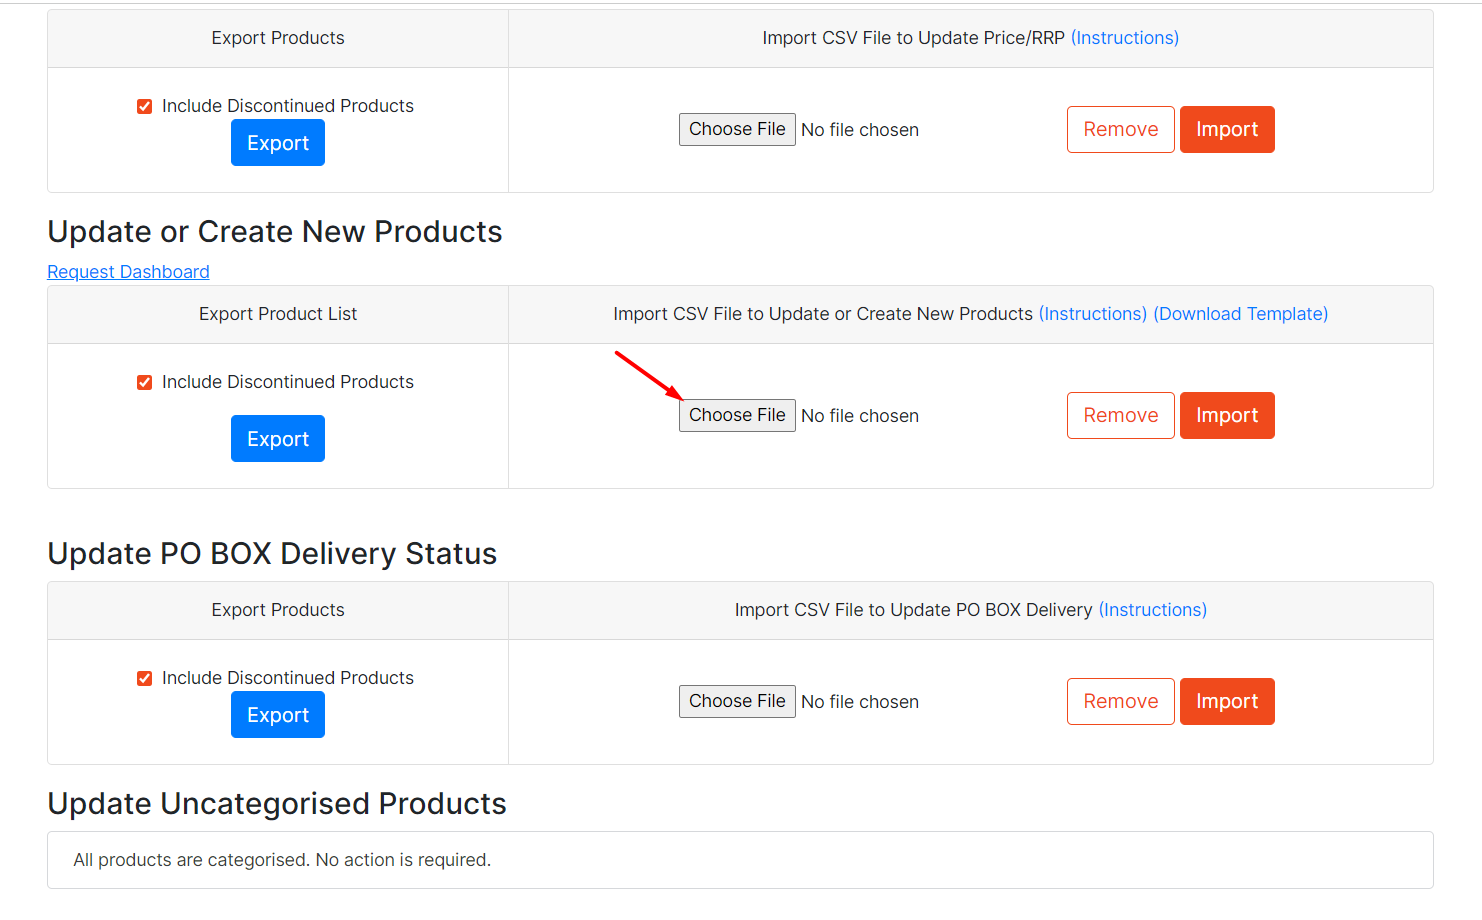Open Instructions for PO BOX Delivery import

tap(1153, 610)
